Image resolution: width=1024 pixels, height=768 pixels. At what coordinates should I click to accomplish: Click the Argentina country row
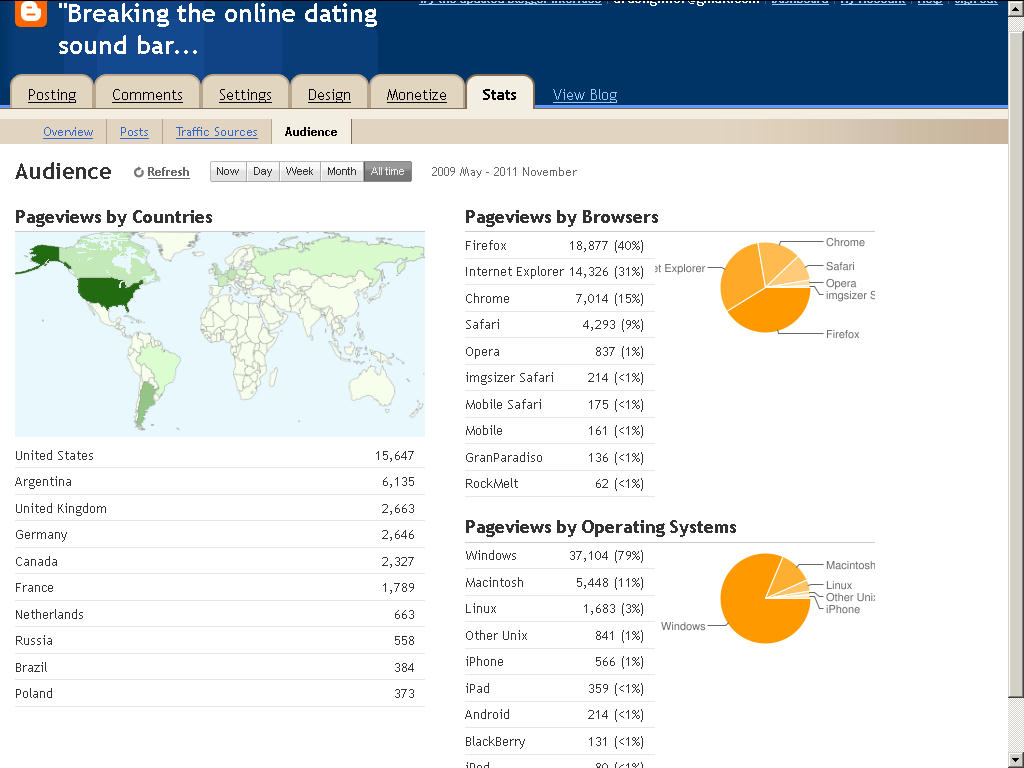coord(219,482)
